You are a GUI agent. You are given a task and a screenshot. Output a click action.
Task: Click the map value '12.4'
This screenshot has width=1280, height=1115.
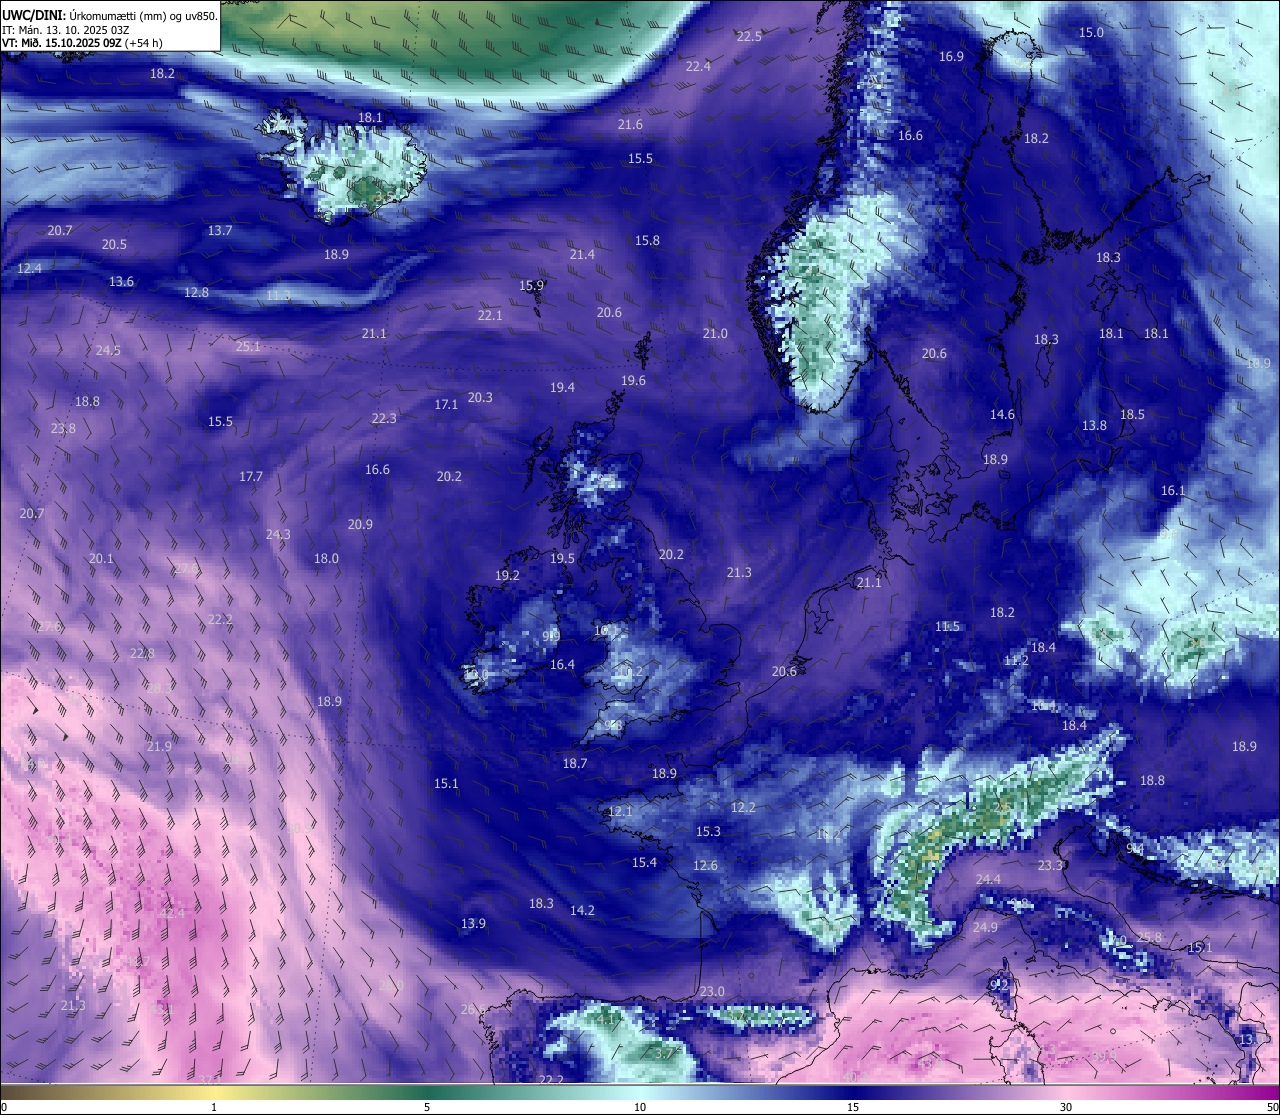click(30, 268)
